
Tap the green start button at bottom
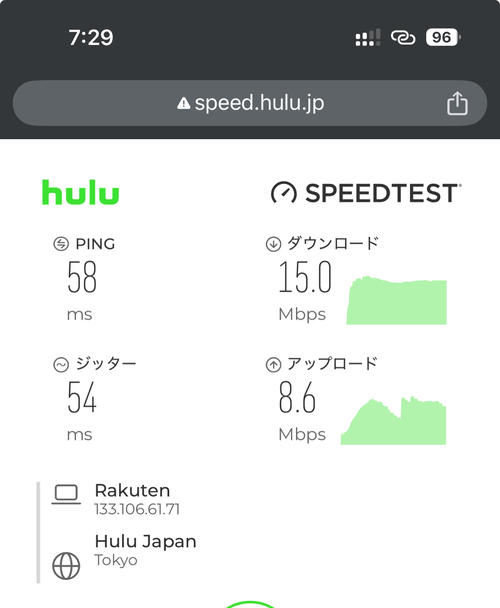(250, 604)
